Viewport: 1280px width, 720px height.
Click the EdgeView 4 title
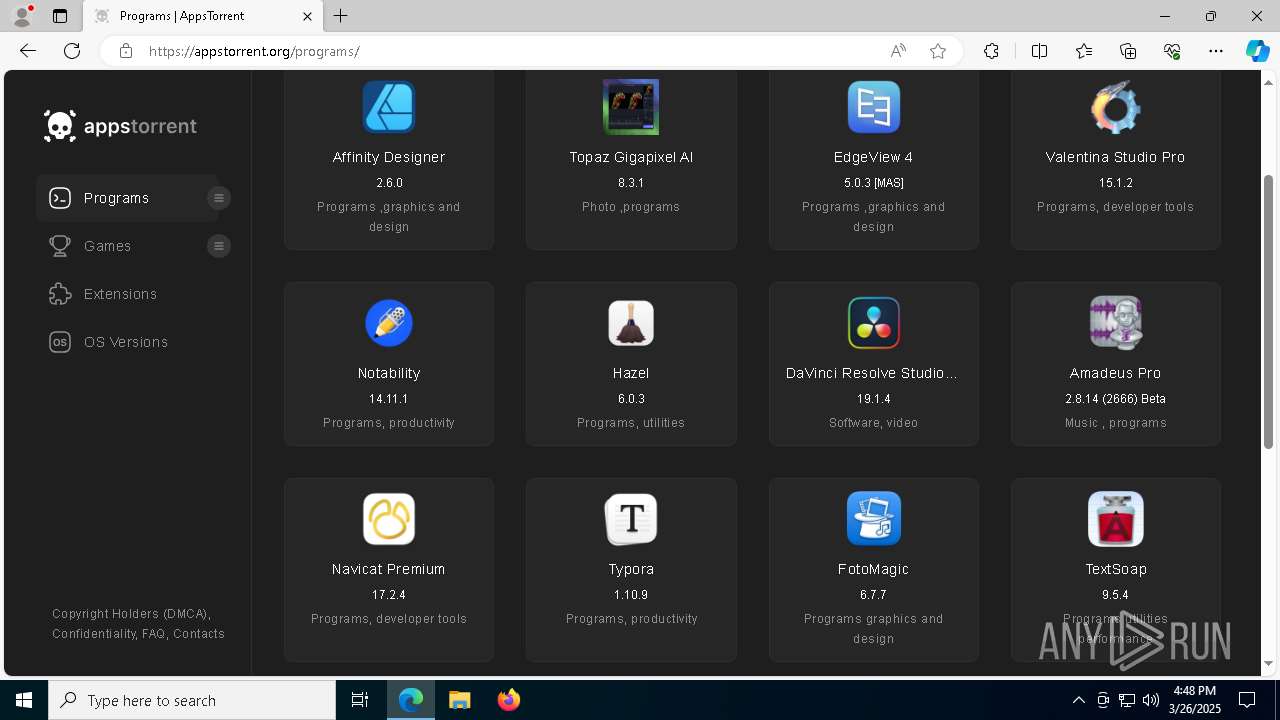873,157
